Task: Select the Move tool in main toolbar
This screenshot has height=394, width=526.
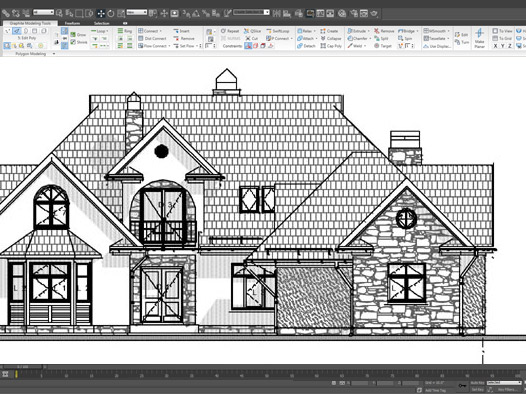Action: [101, 13]
